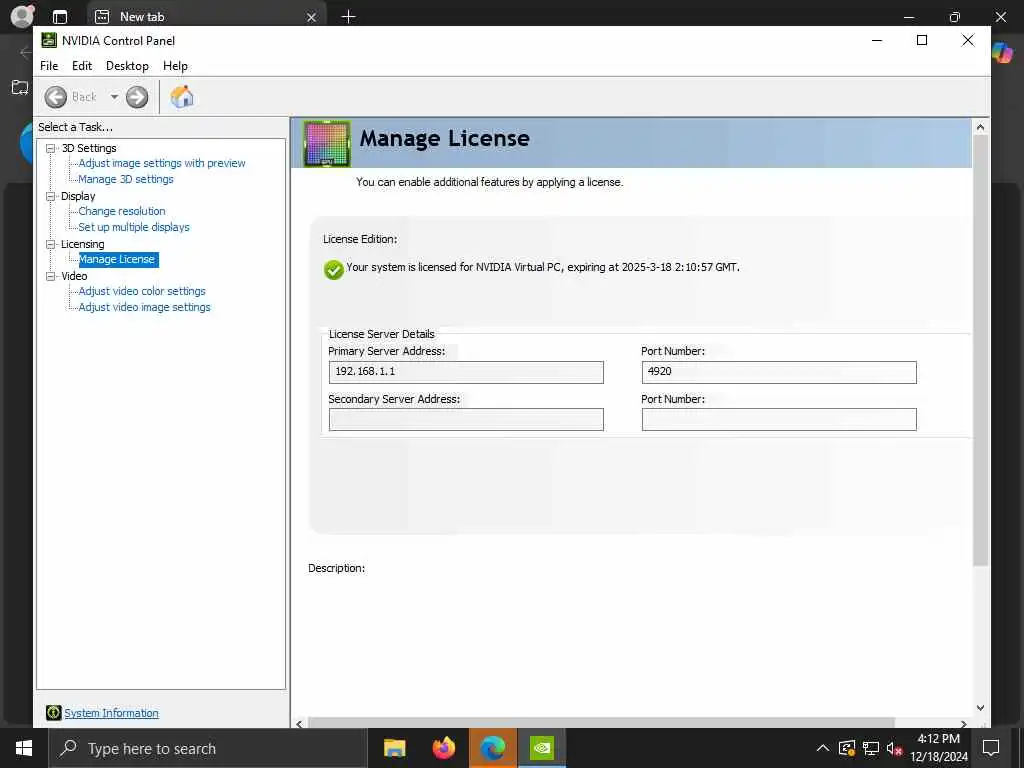Viewport: 1024px width, 768px height.
Task: Click the security warning tray icon
Action: pyautogui.click(x=846, y=748)
